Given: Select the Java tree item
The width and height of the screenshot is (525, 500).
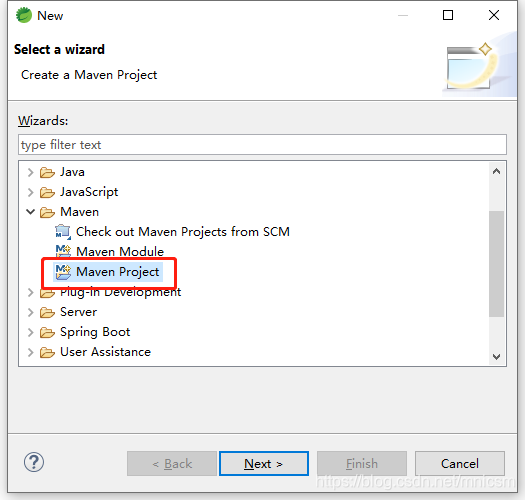Looking at the screenshot, I should tap(72, 172).
